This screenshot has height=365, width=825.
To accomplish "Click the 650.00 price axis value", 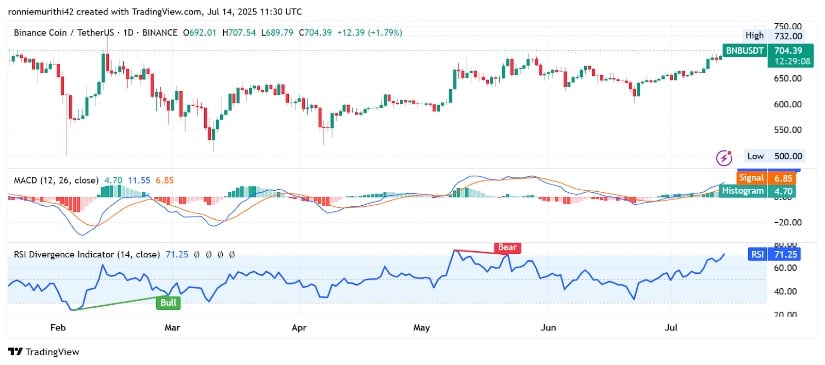I will 788,78.
